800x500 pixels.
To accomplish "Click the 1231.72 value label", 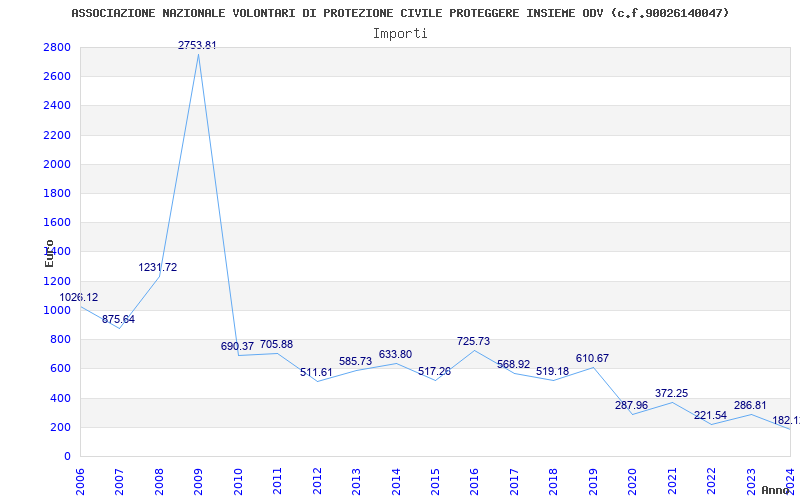I will (158, 267).
